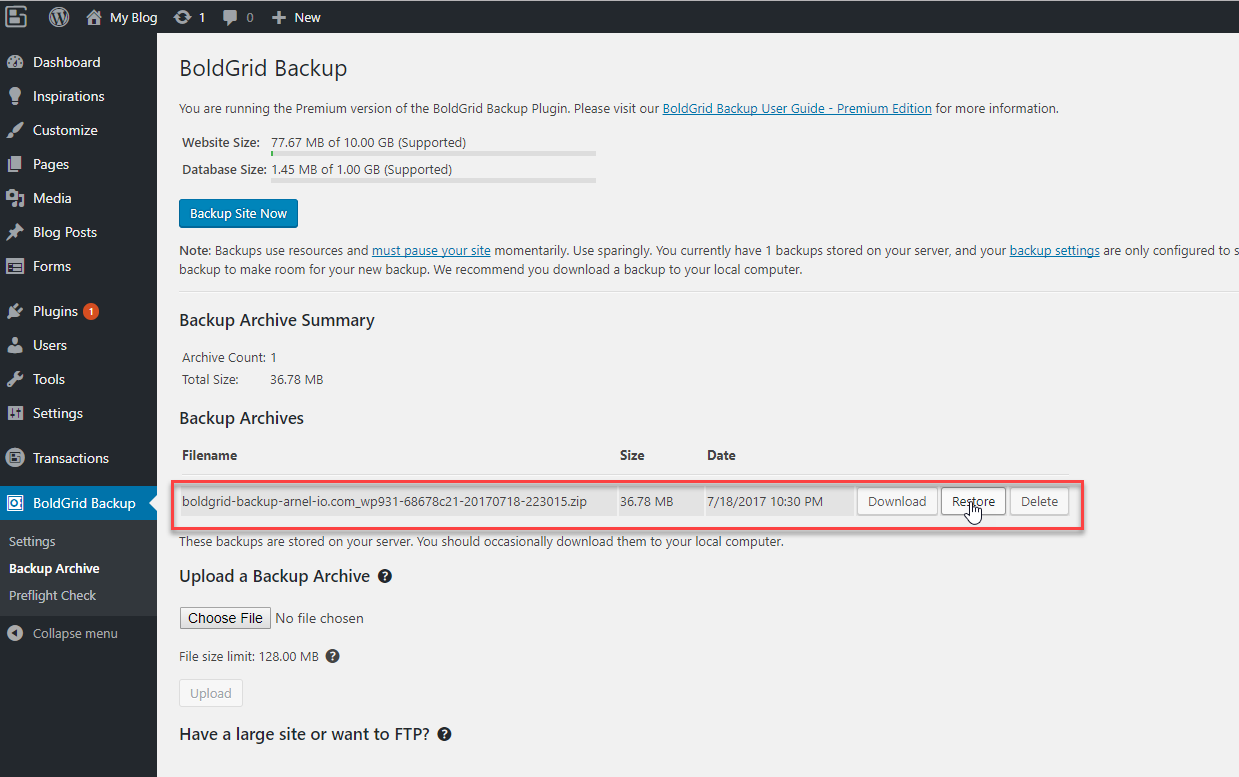The image size is (1239, 777).
Task: Click the Users person icon
Action: [15, 345]
